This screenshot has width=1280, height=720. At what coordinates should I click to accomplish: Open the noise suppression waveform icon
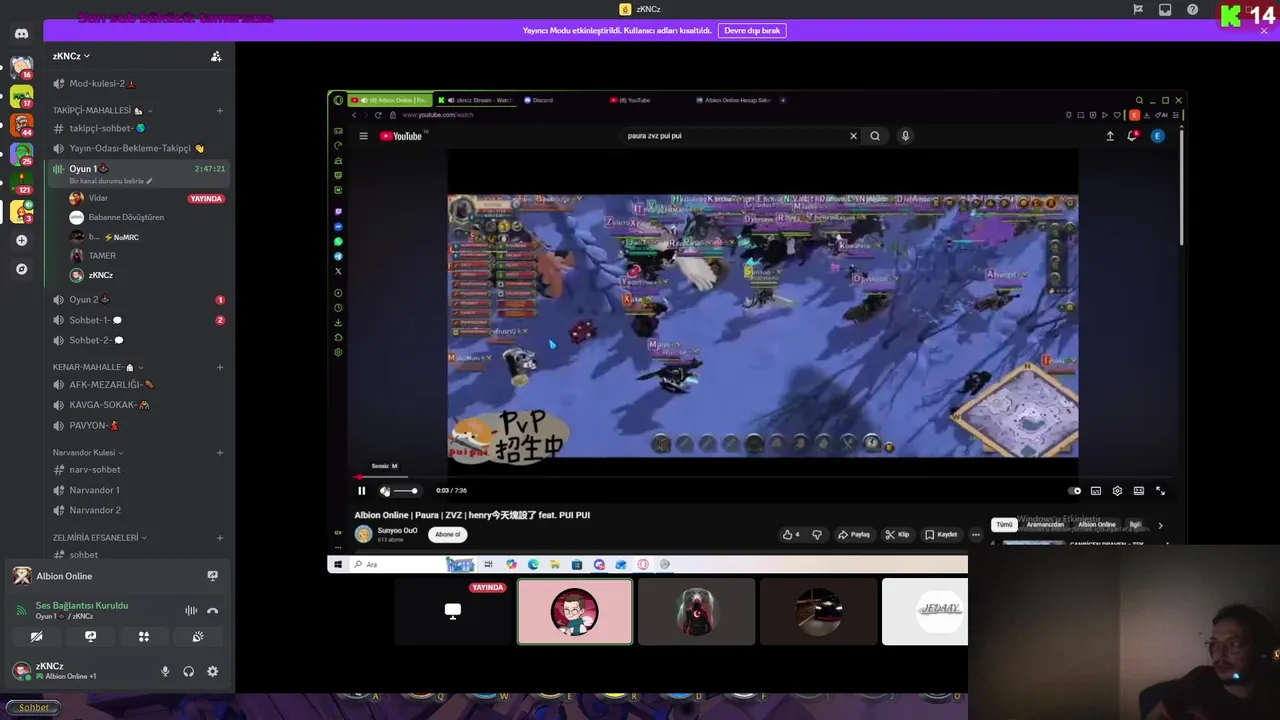[x=191, y=611]
